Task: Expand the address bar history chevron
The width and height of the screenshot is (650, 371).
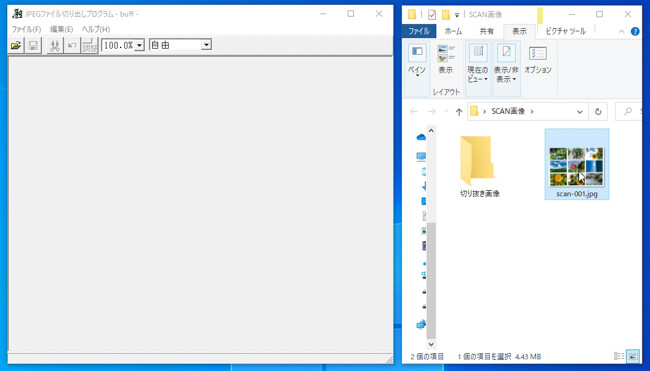Action: 580,112
